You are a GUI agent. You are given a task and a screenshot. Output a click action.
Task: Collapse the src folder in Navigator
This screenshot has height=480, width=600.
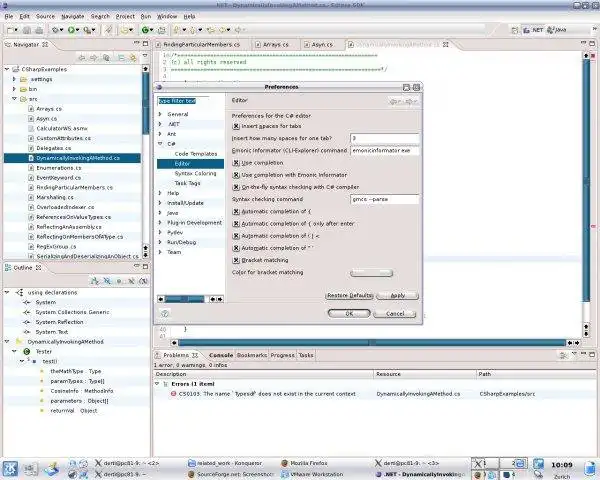14,99
